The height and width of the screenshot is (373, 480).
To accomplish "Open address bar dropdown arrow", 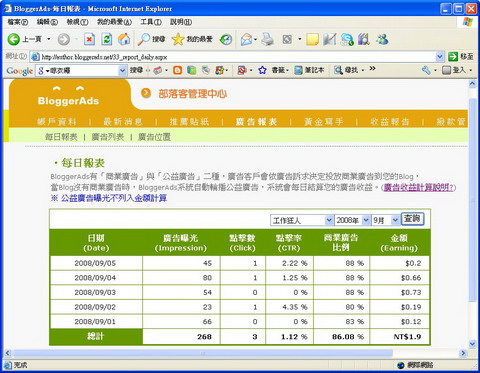I will pyautogui.click(x=440, y=57).
